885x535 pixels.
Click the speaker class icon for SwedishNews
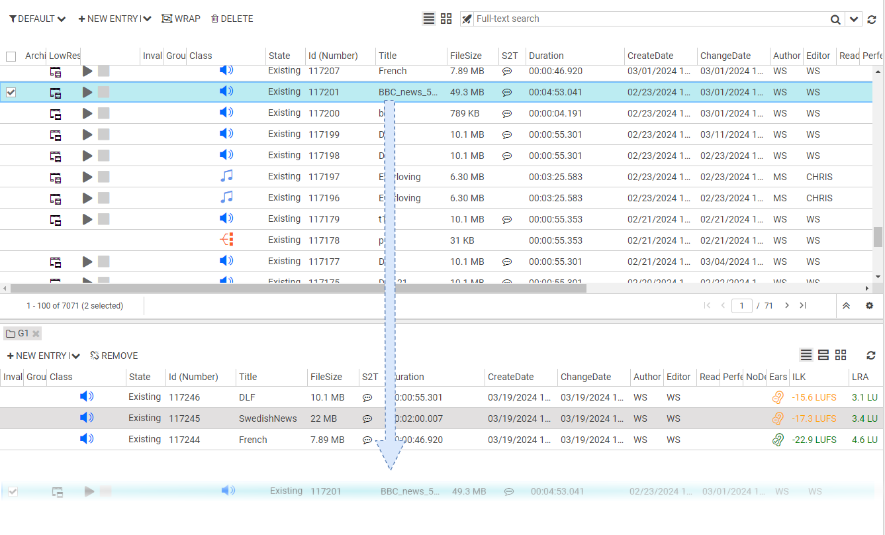tap(87, 418)
